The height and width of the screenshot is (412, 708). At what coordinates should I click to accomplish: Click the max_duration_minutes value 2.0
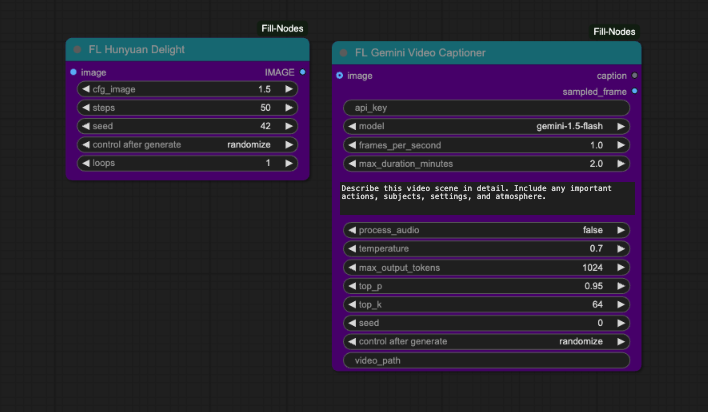pos(596,164)
